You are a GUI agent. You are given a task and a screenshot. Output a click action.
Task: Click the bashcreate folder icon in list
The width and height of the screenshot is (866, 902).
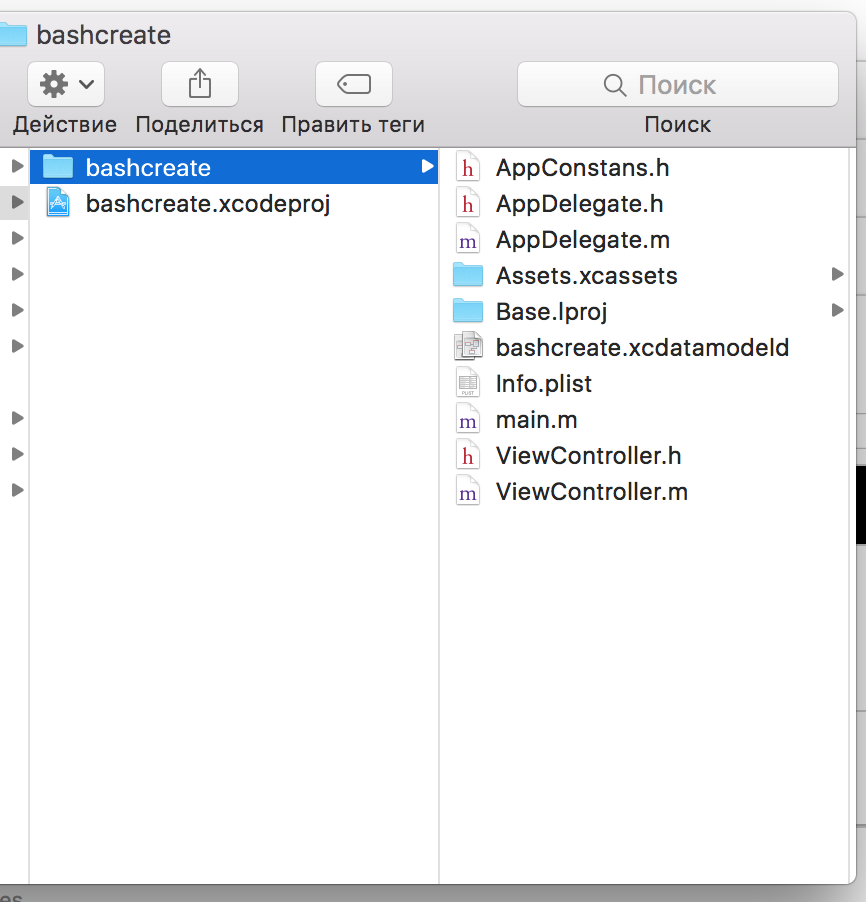click(58, 166)
